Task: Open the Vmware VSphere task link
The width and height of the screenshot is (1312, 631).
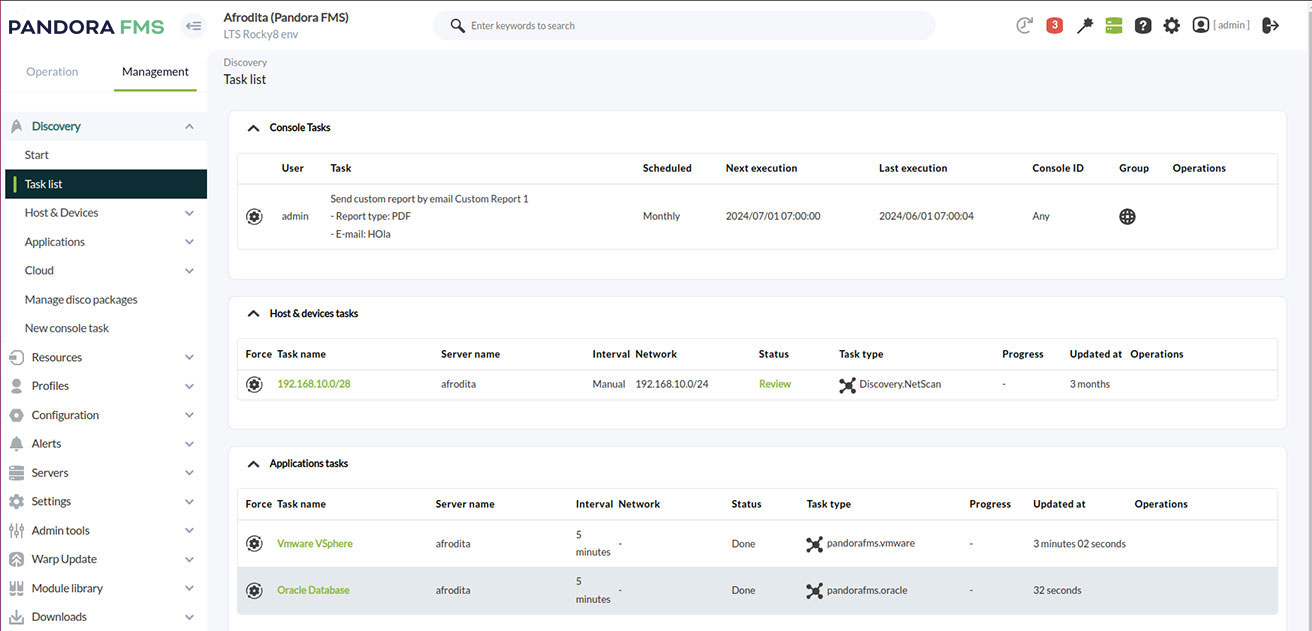Action: click(314, 544)
